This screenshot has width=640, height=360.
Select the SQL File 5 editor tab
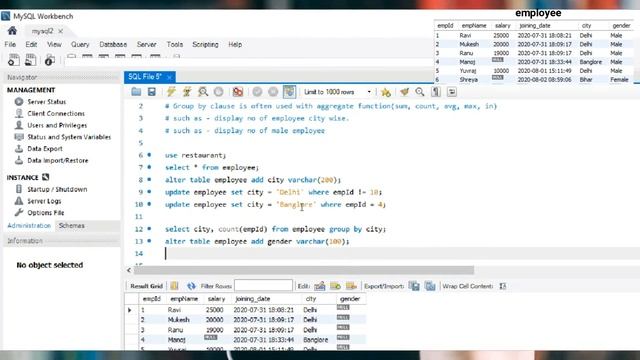(x=145, y=77)
